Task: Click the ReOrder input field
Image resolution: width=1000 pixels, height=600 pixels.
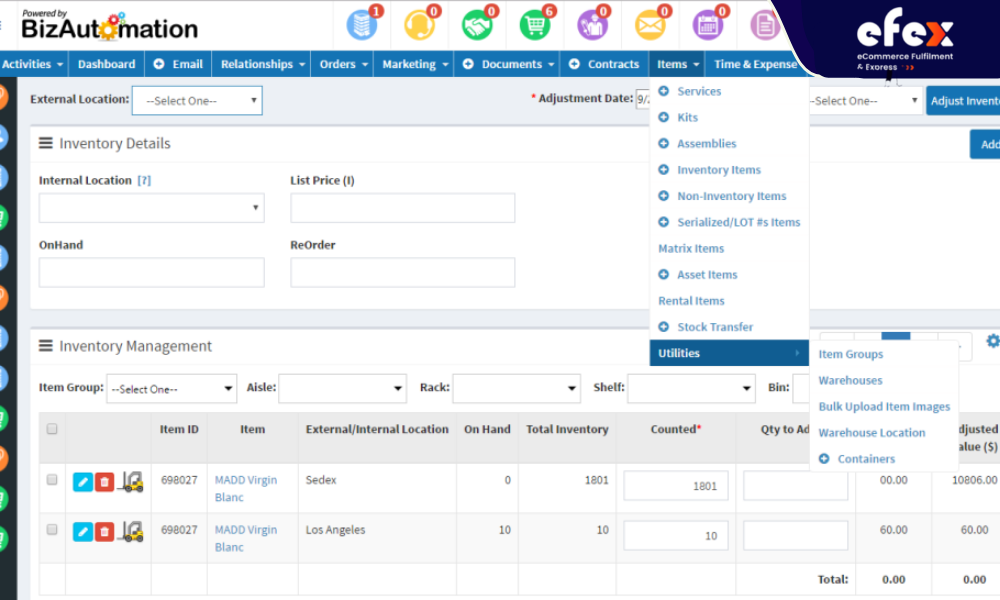Action: tap(402, 272)
